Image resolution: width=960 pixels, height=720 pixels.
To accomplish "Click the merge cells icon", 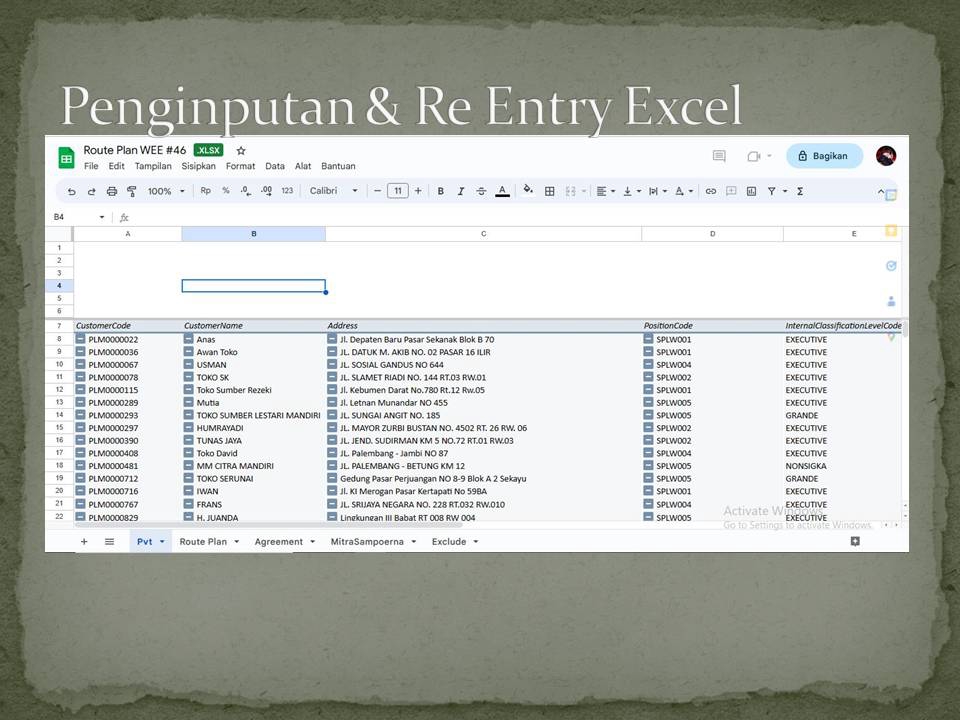I will 571,191.
